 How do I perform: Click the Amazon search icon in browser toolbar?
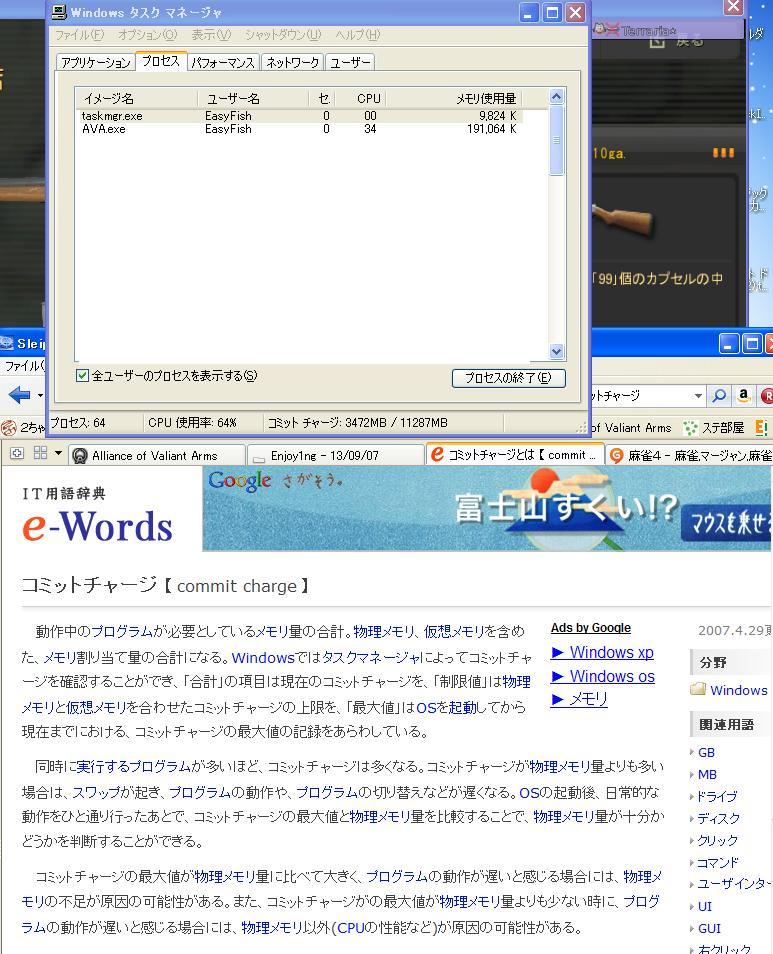click(744, 396)
